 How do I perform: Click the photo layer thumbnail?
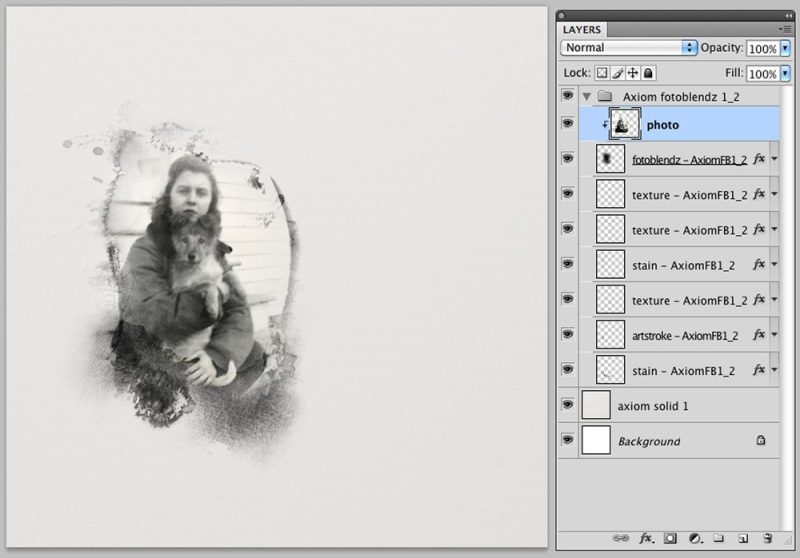click(x=624, y=123)
